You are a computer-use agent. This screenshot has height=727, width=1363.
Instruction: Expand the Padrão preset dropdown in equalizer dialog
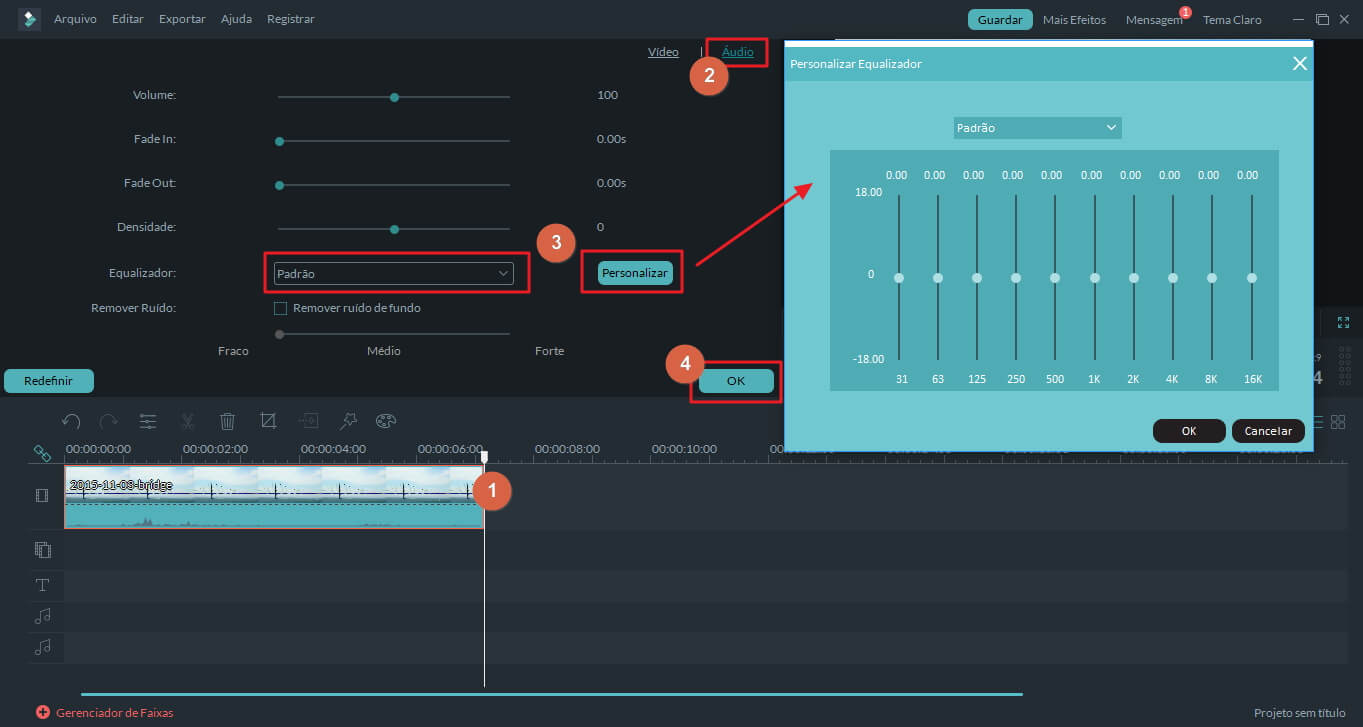tap(1037, 128)
